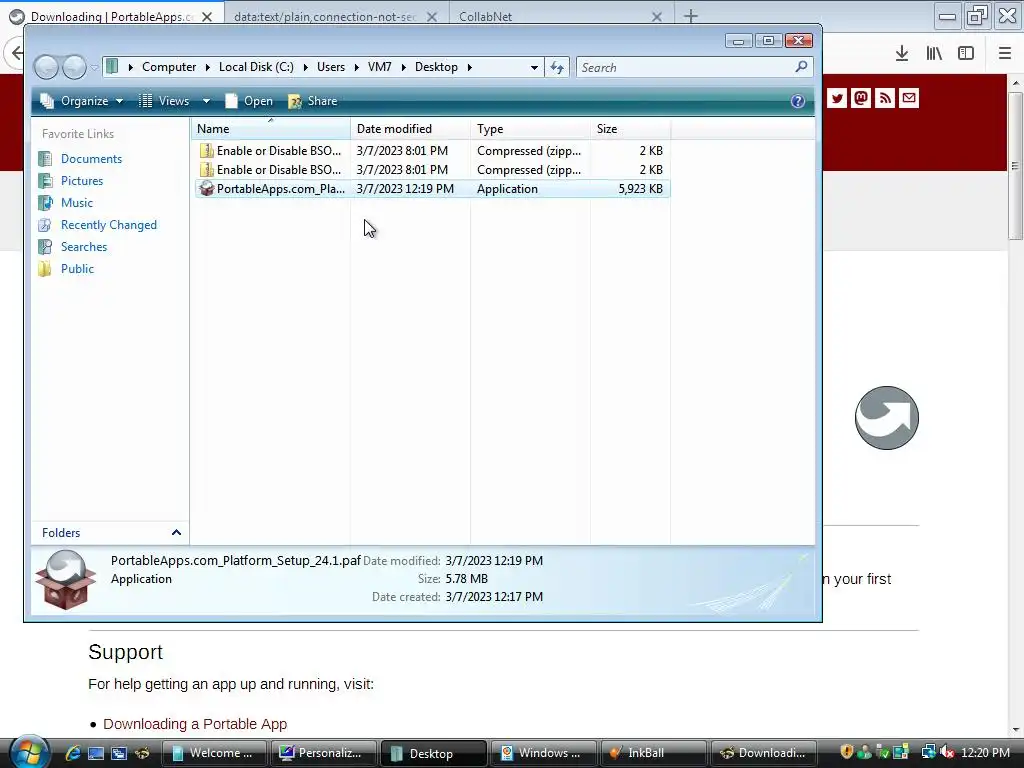Open Music favorite link

coord(76,203)
